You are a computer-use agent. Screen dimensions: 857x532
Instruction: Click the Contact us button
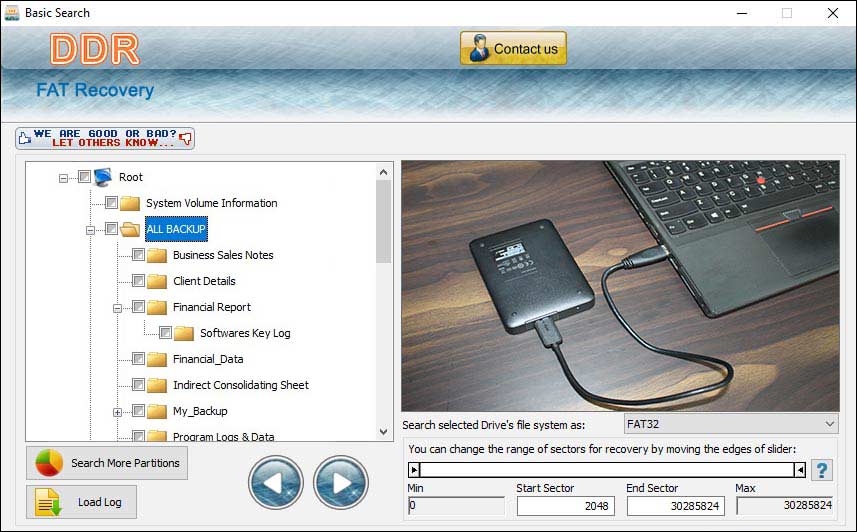513,48
